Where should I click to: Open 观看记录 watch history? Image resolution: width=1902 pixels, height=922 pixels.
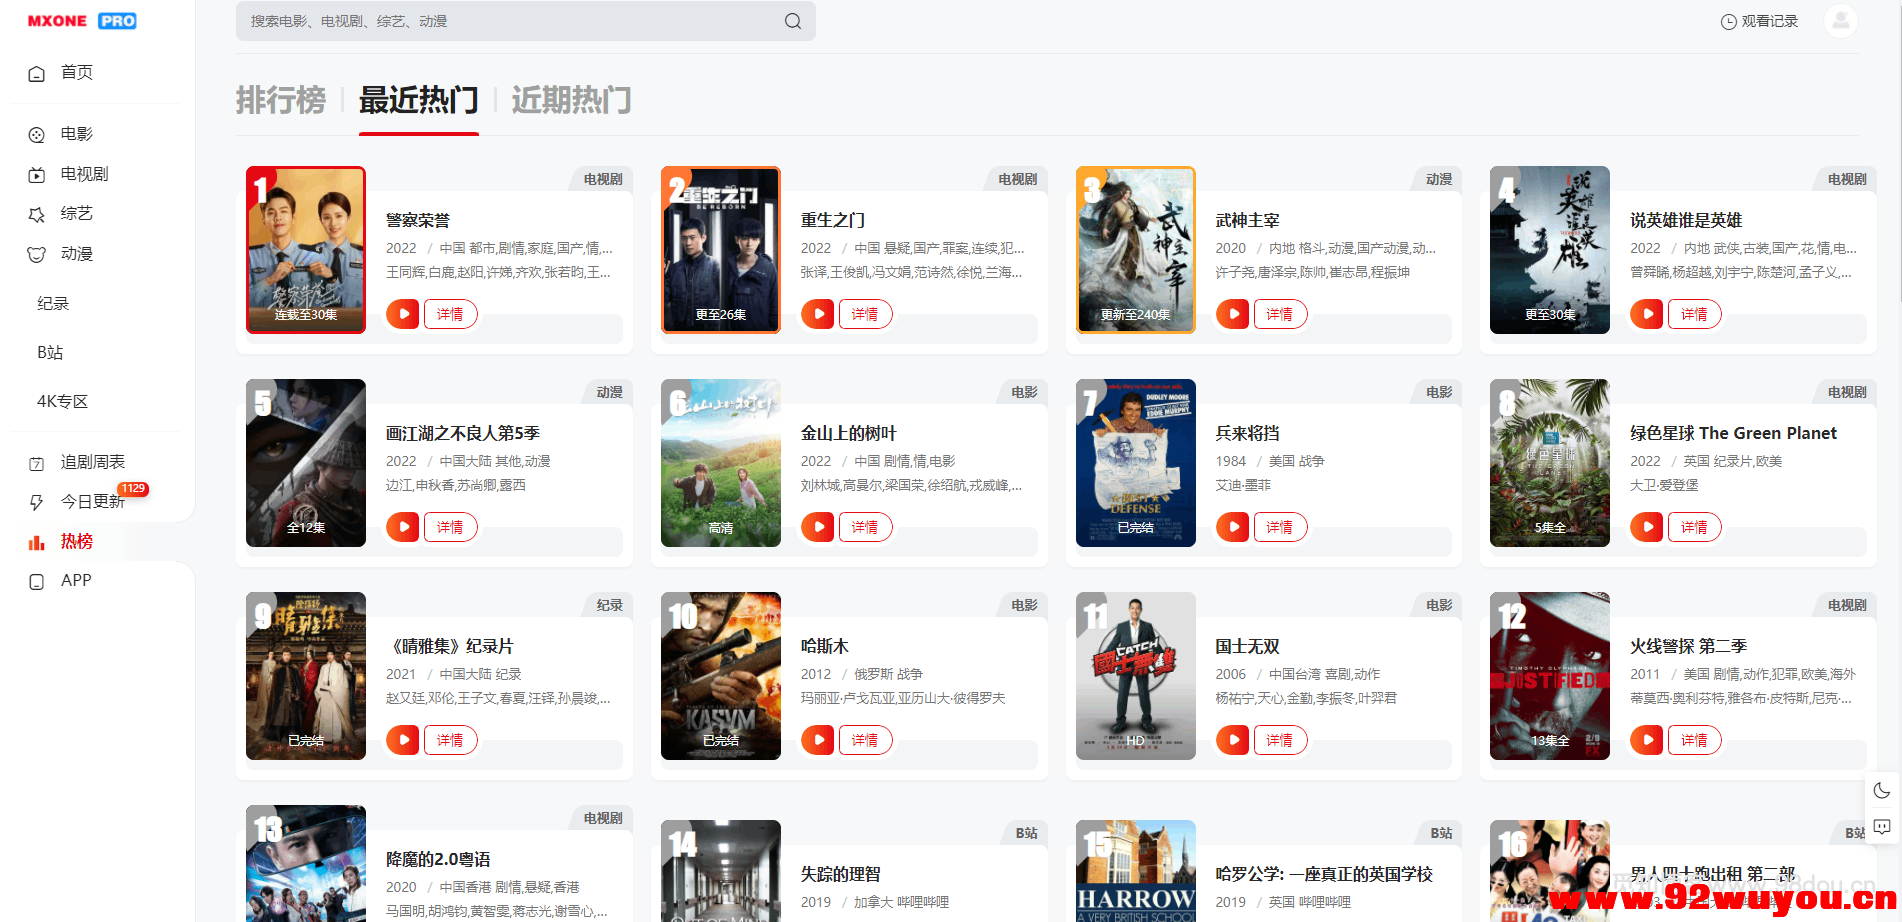(x=1758, y=20)
